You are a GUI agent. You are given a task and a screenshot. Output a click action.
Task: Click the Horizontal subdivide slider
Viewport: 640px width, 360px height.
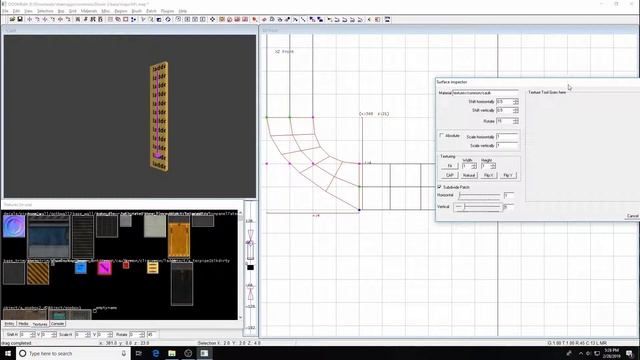pyautogui.click(x=479, y=195)
